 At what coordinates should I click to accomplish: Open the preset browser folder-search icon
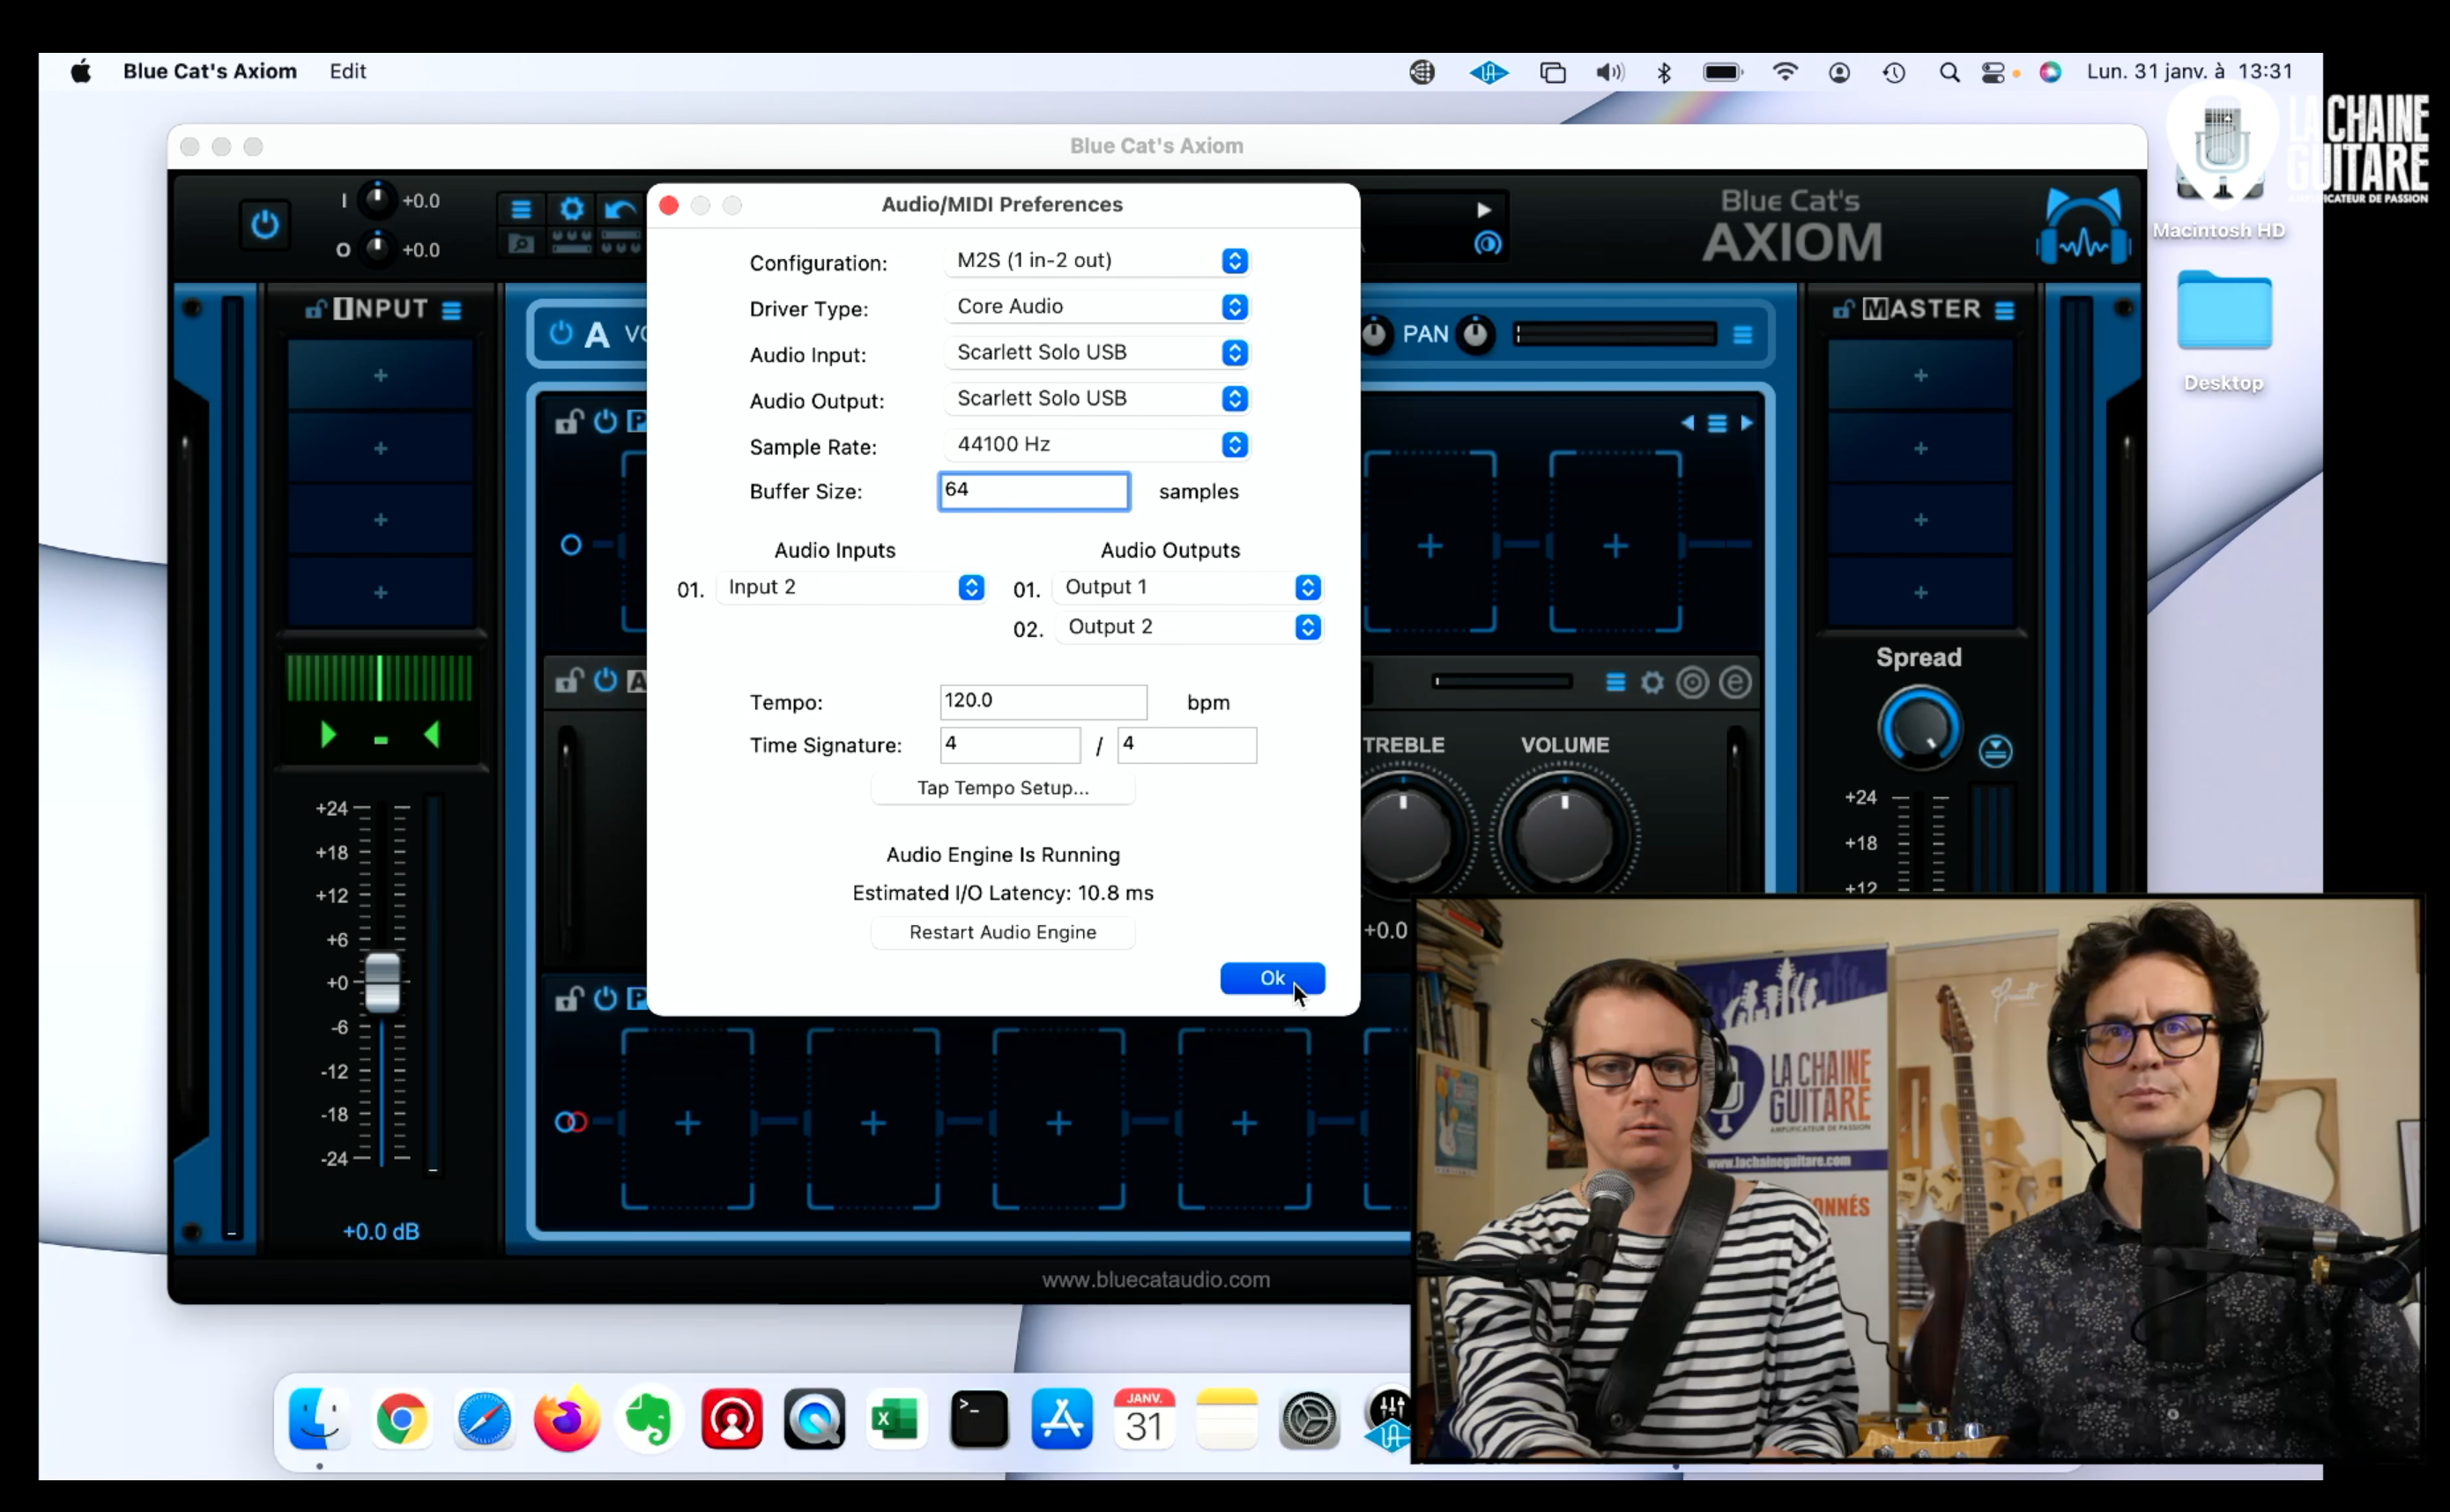point(521,244)
